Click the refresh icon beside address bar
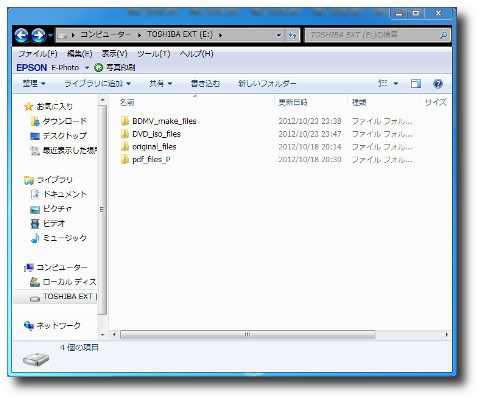This screenshot has width=480, height=400. coord(292,35)
